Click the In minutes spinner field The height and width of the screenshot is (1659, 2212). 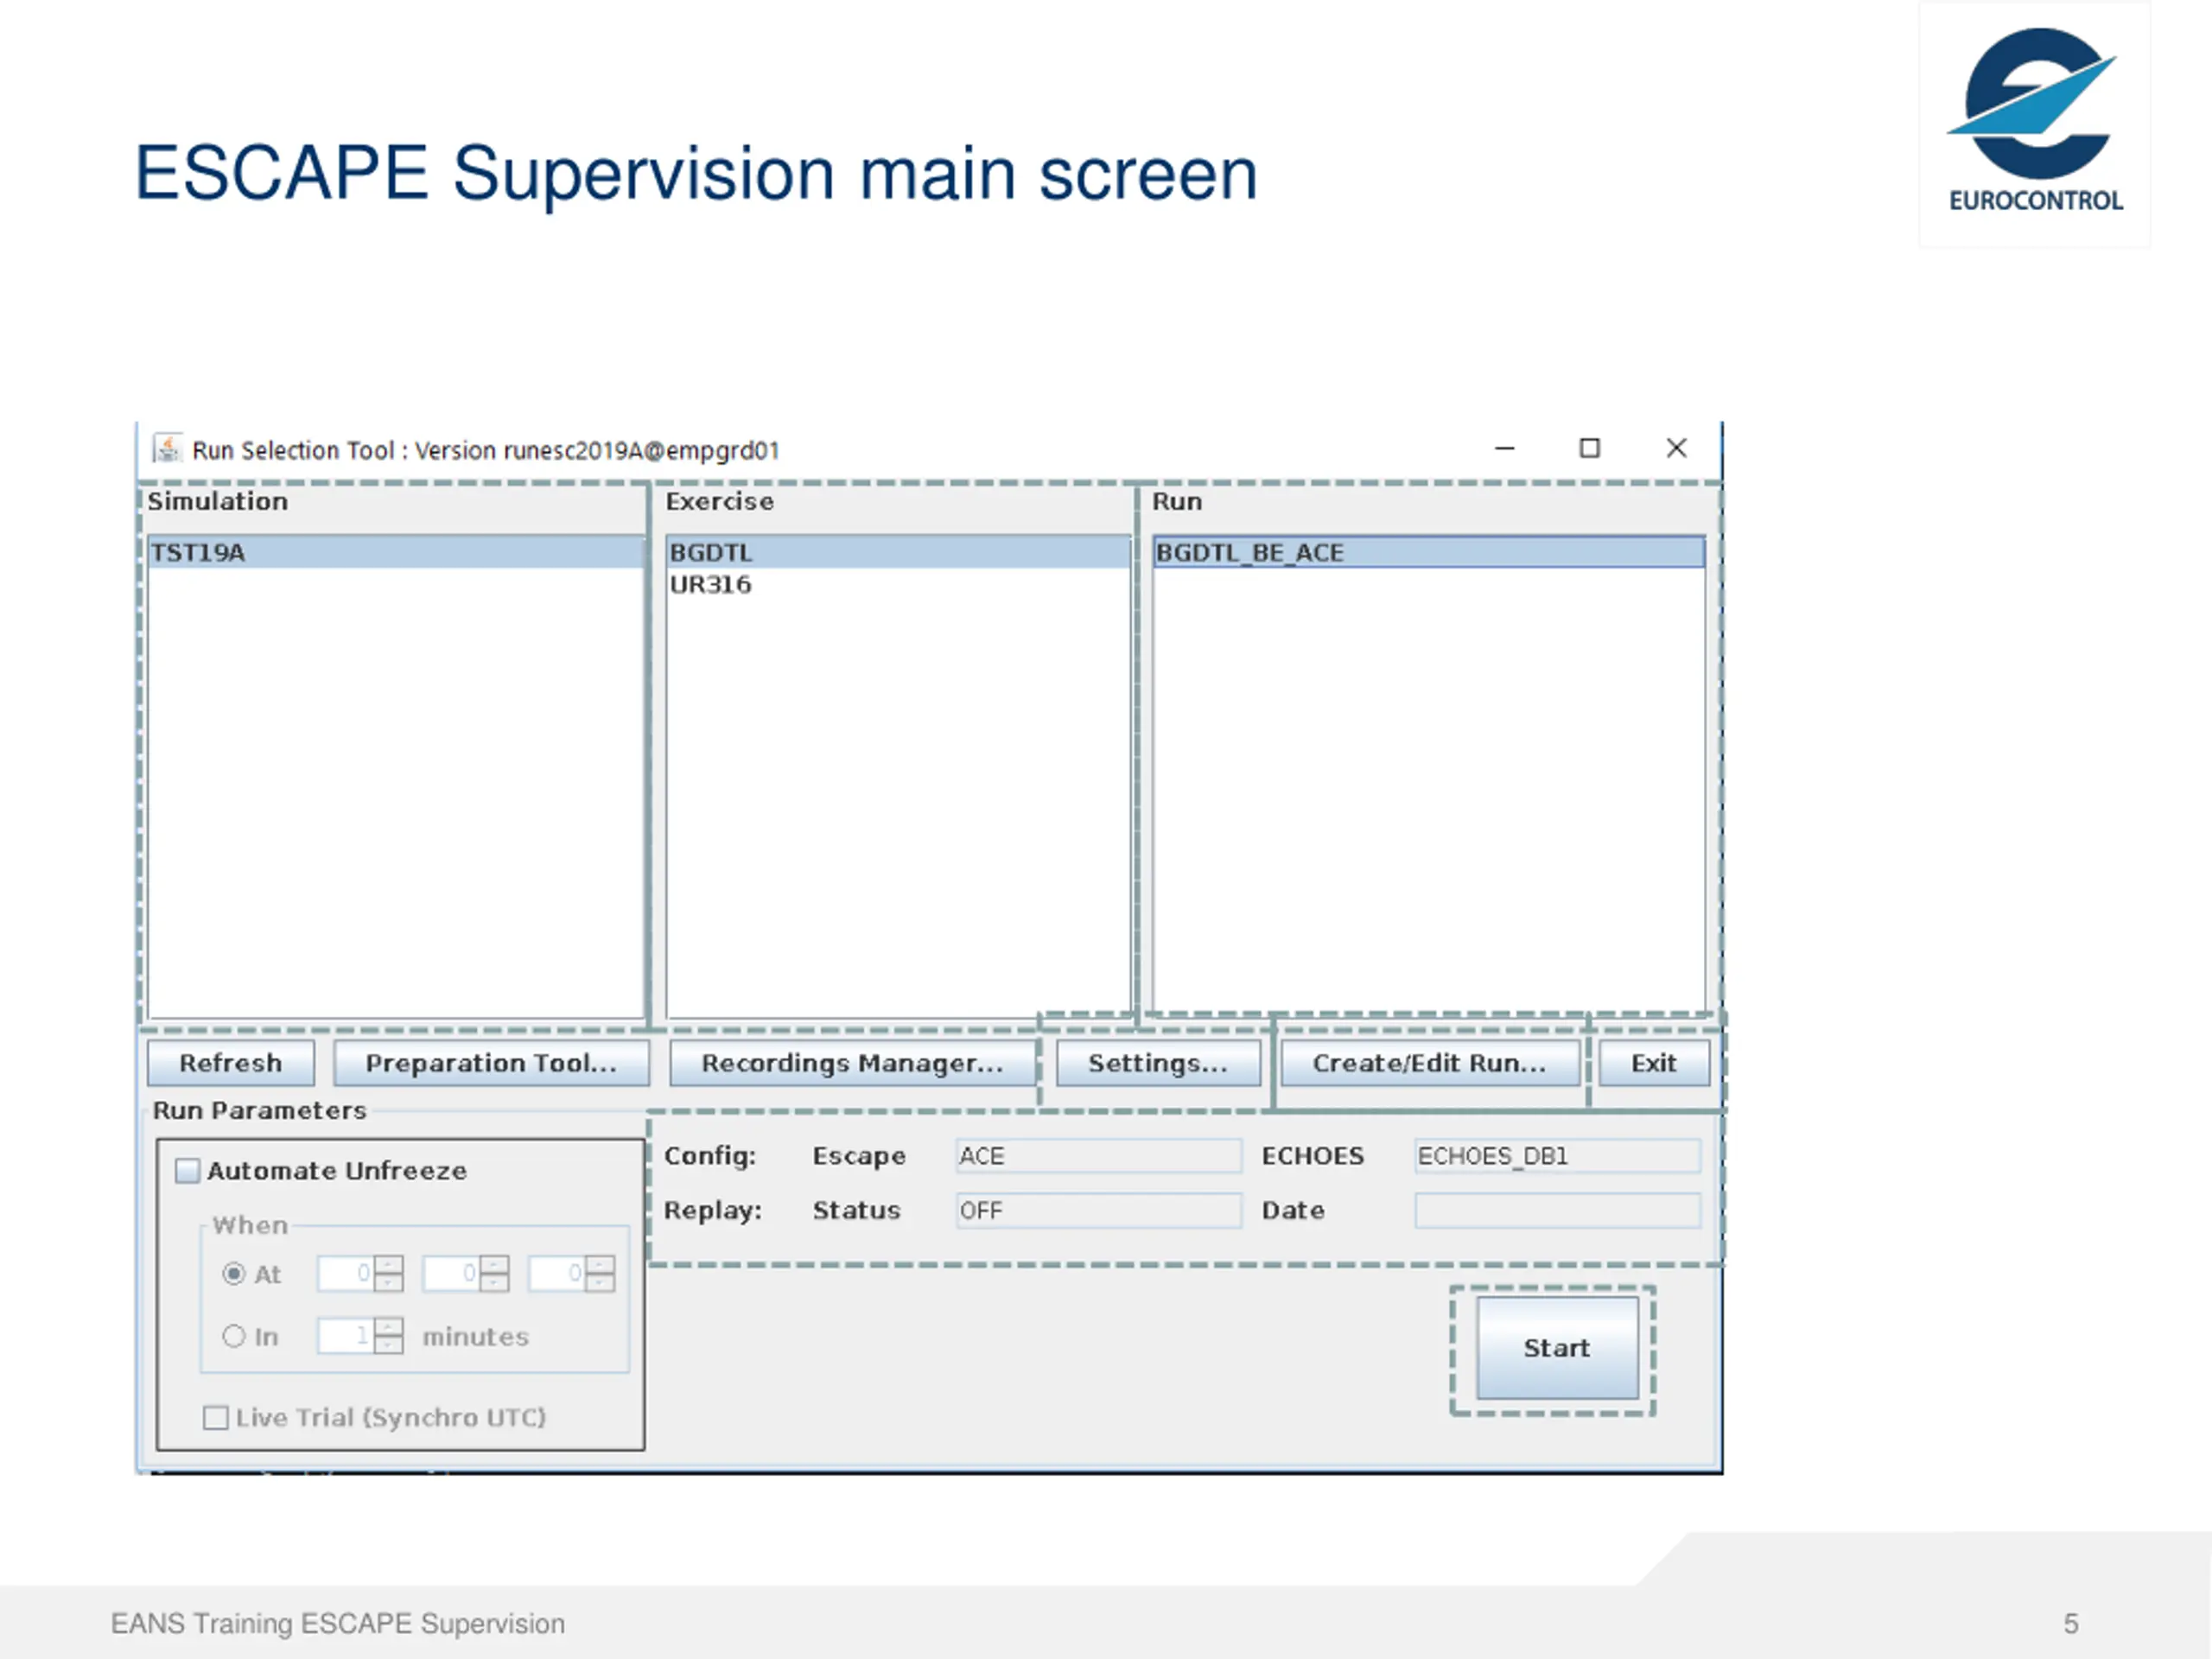[360, 1336]
